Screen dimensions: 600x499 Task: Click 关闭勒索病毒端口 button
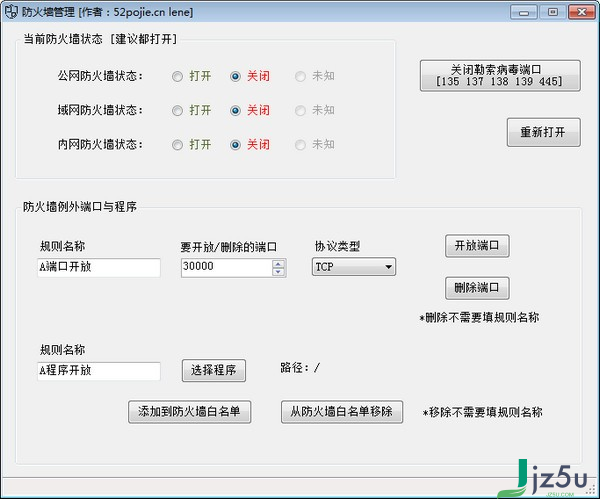coord(500,75)
